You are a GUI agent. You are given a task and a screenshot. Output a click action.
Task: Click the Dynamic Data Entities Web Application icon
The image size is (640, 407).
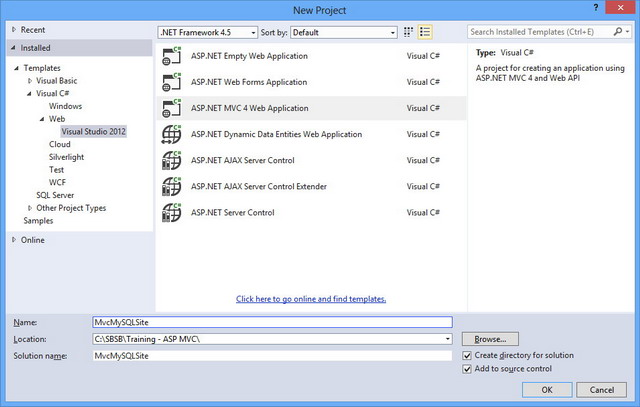(x=171, y=134)
